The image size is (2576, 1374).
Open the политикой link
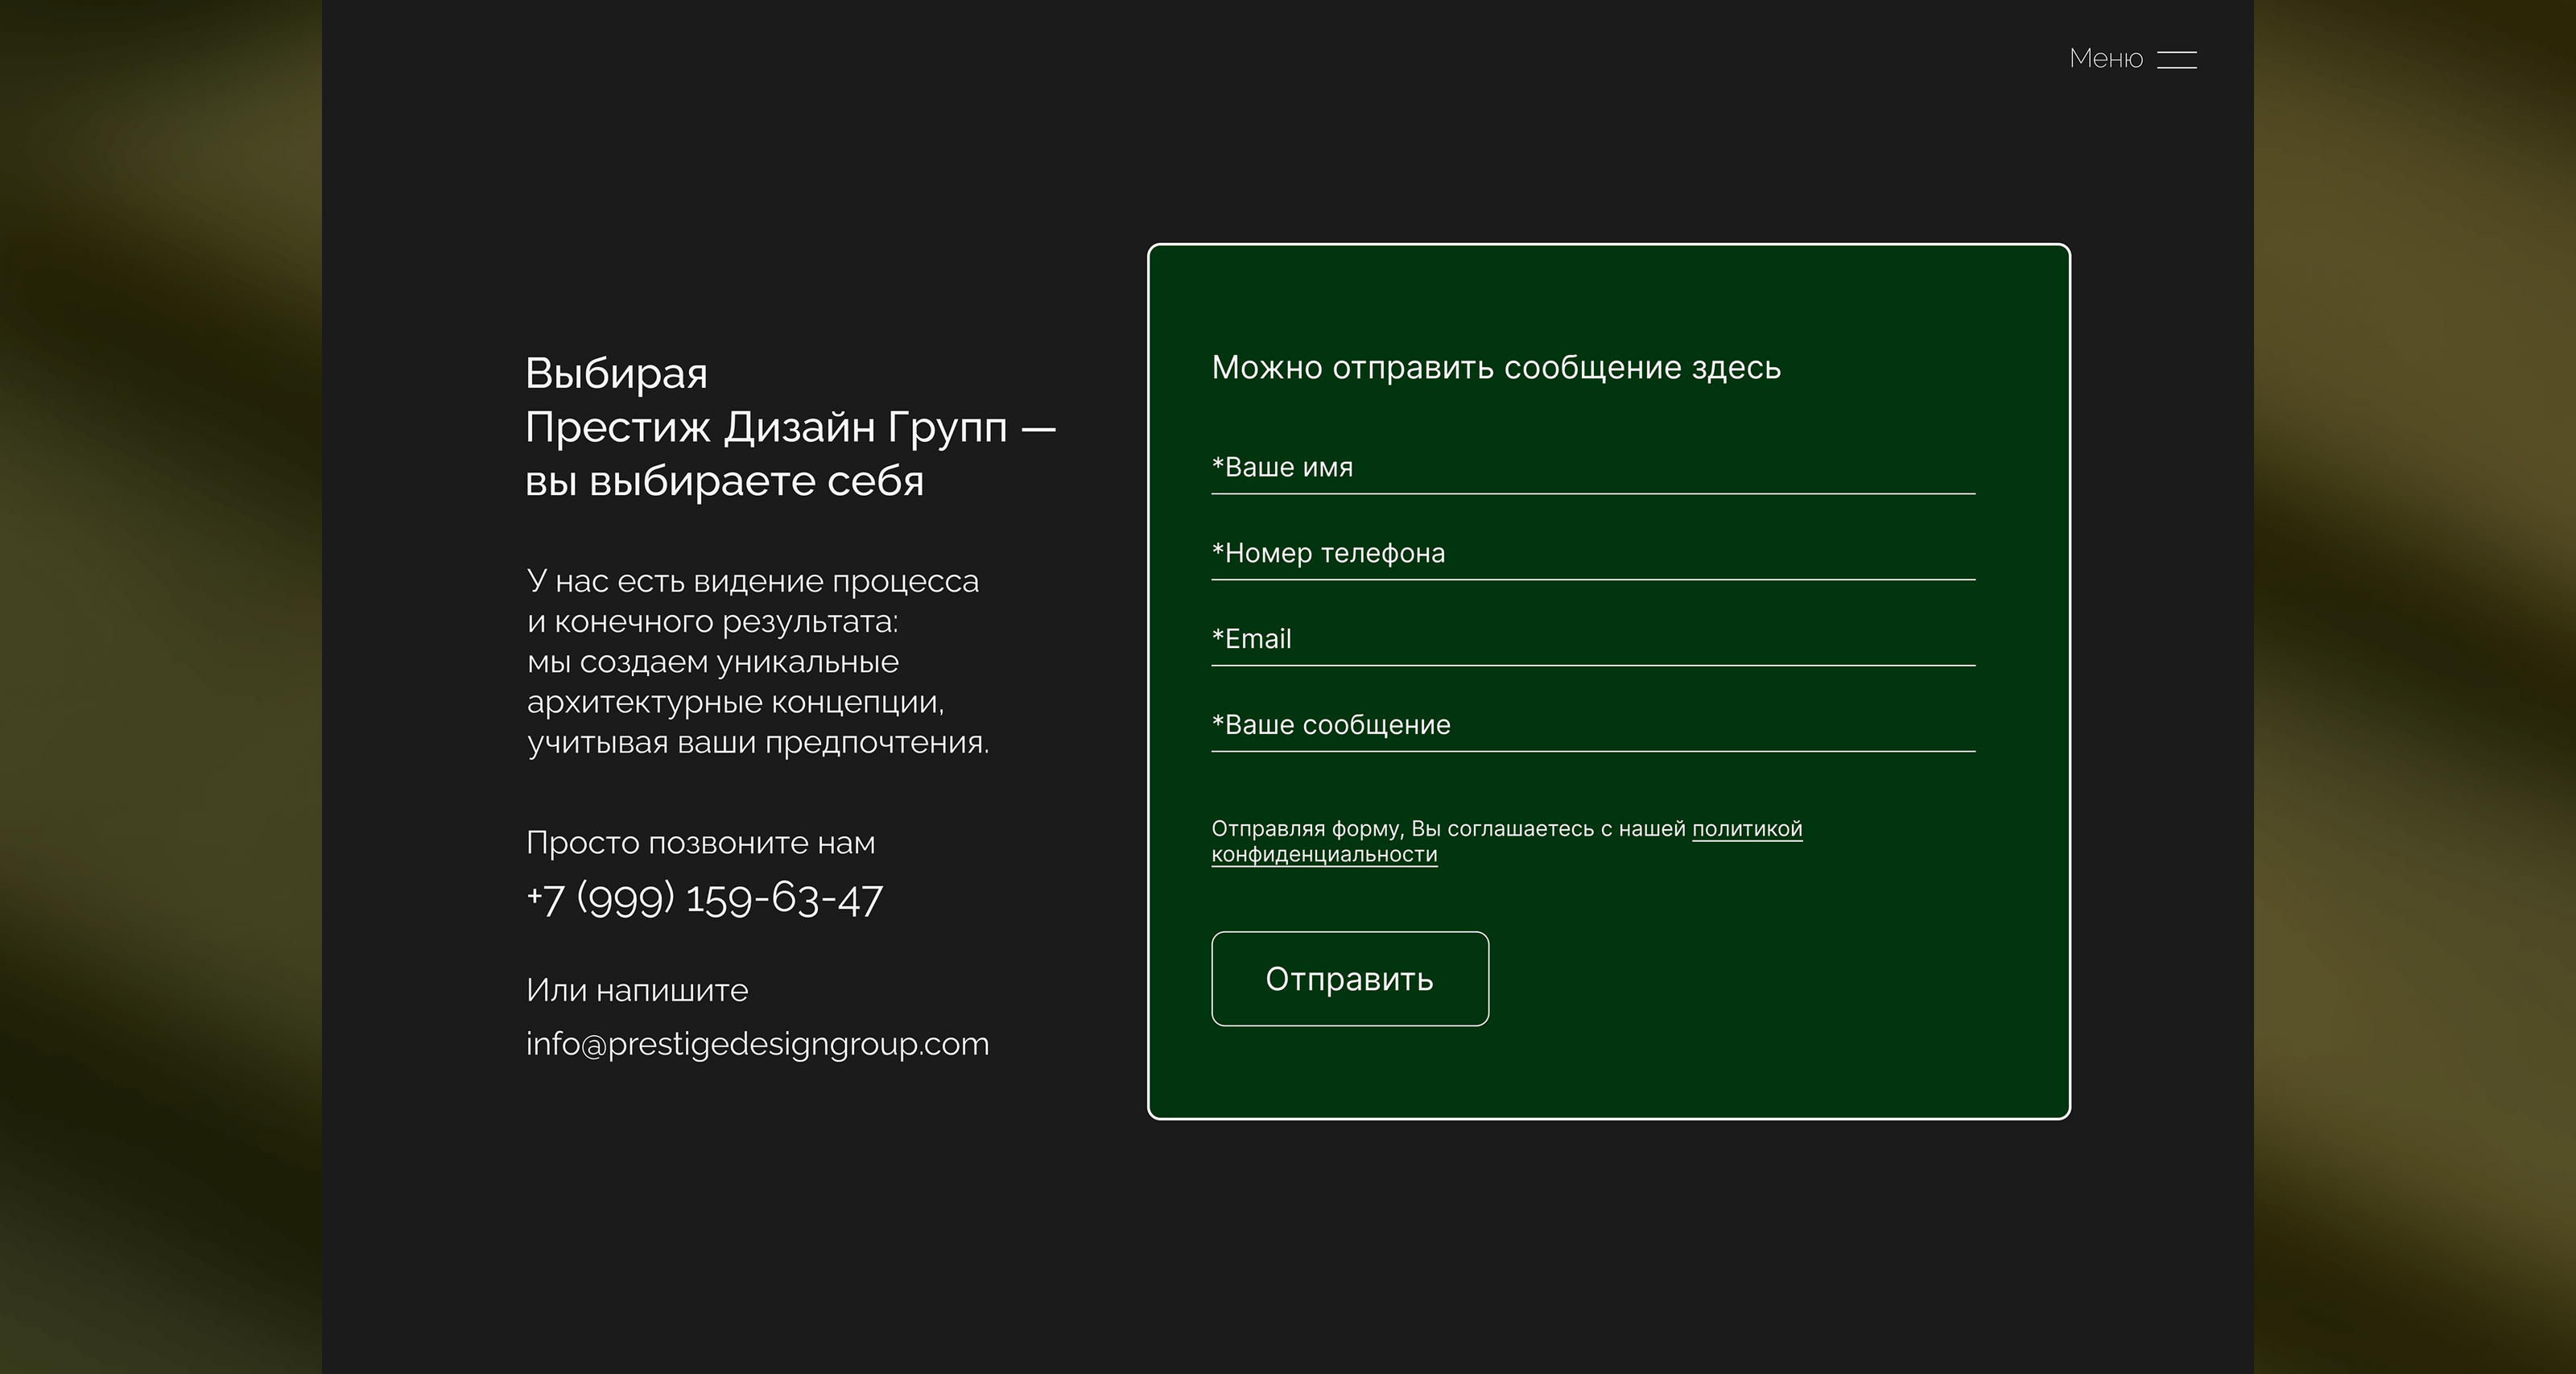[1746, 829]
